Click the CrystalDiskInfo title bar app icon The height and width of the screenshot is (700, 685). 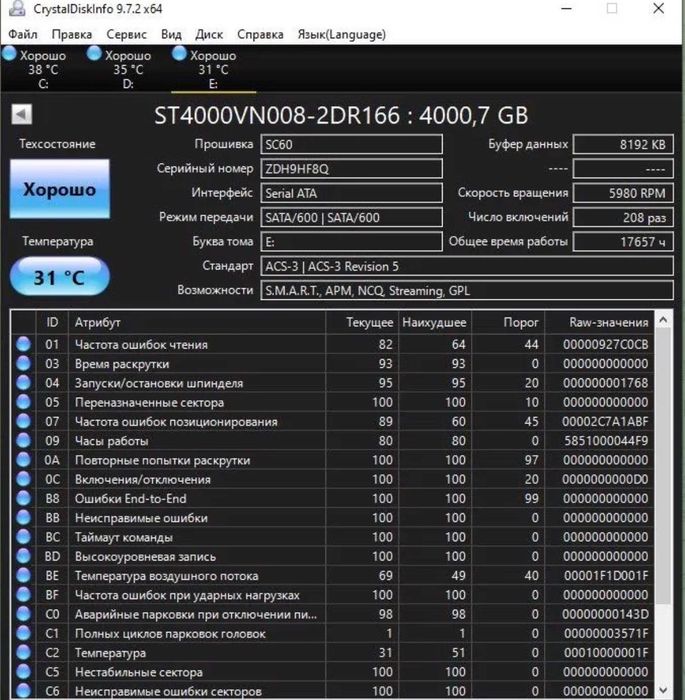(17, 8)
